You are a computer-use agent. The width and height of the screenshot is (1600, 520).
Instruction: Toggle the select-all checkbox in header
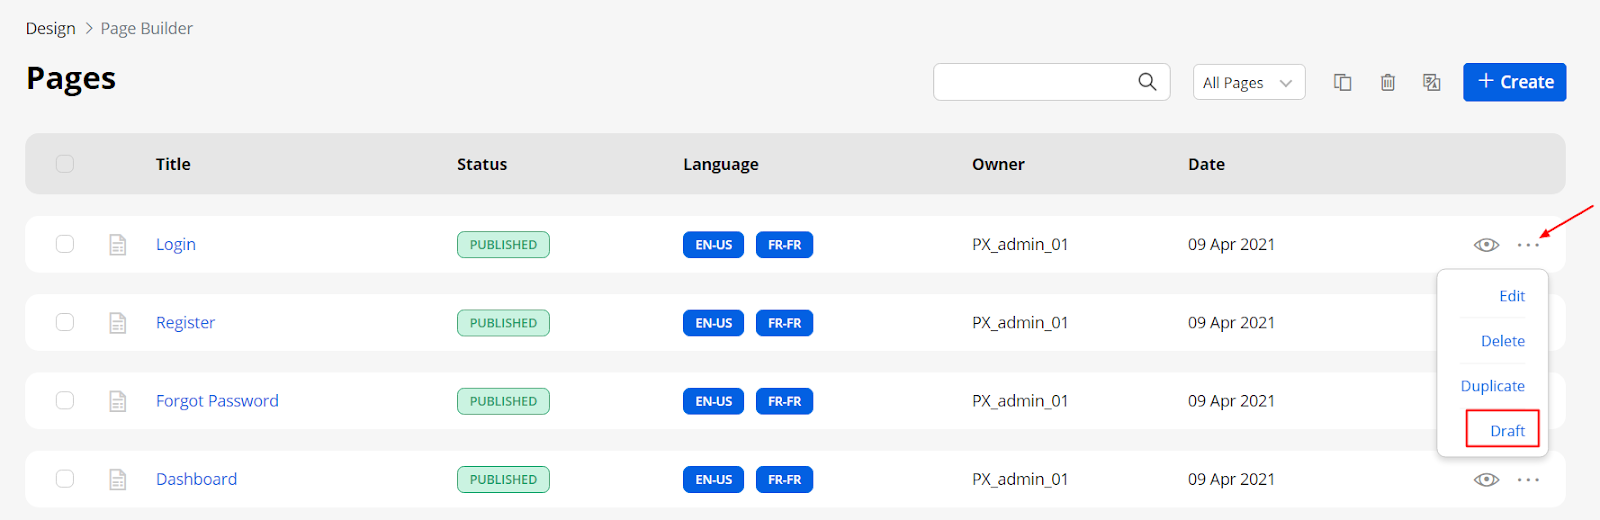65,164
